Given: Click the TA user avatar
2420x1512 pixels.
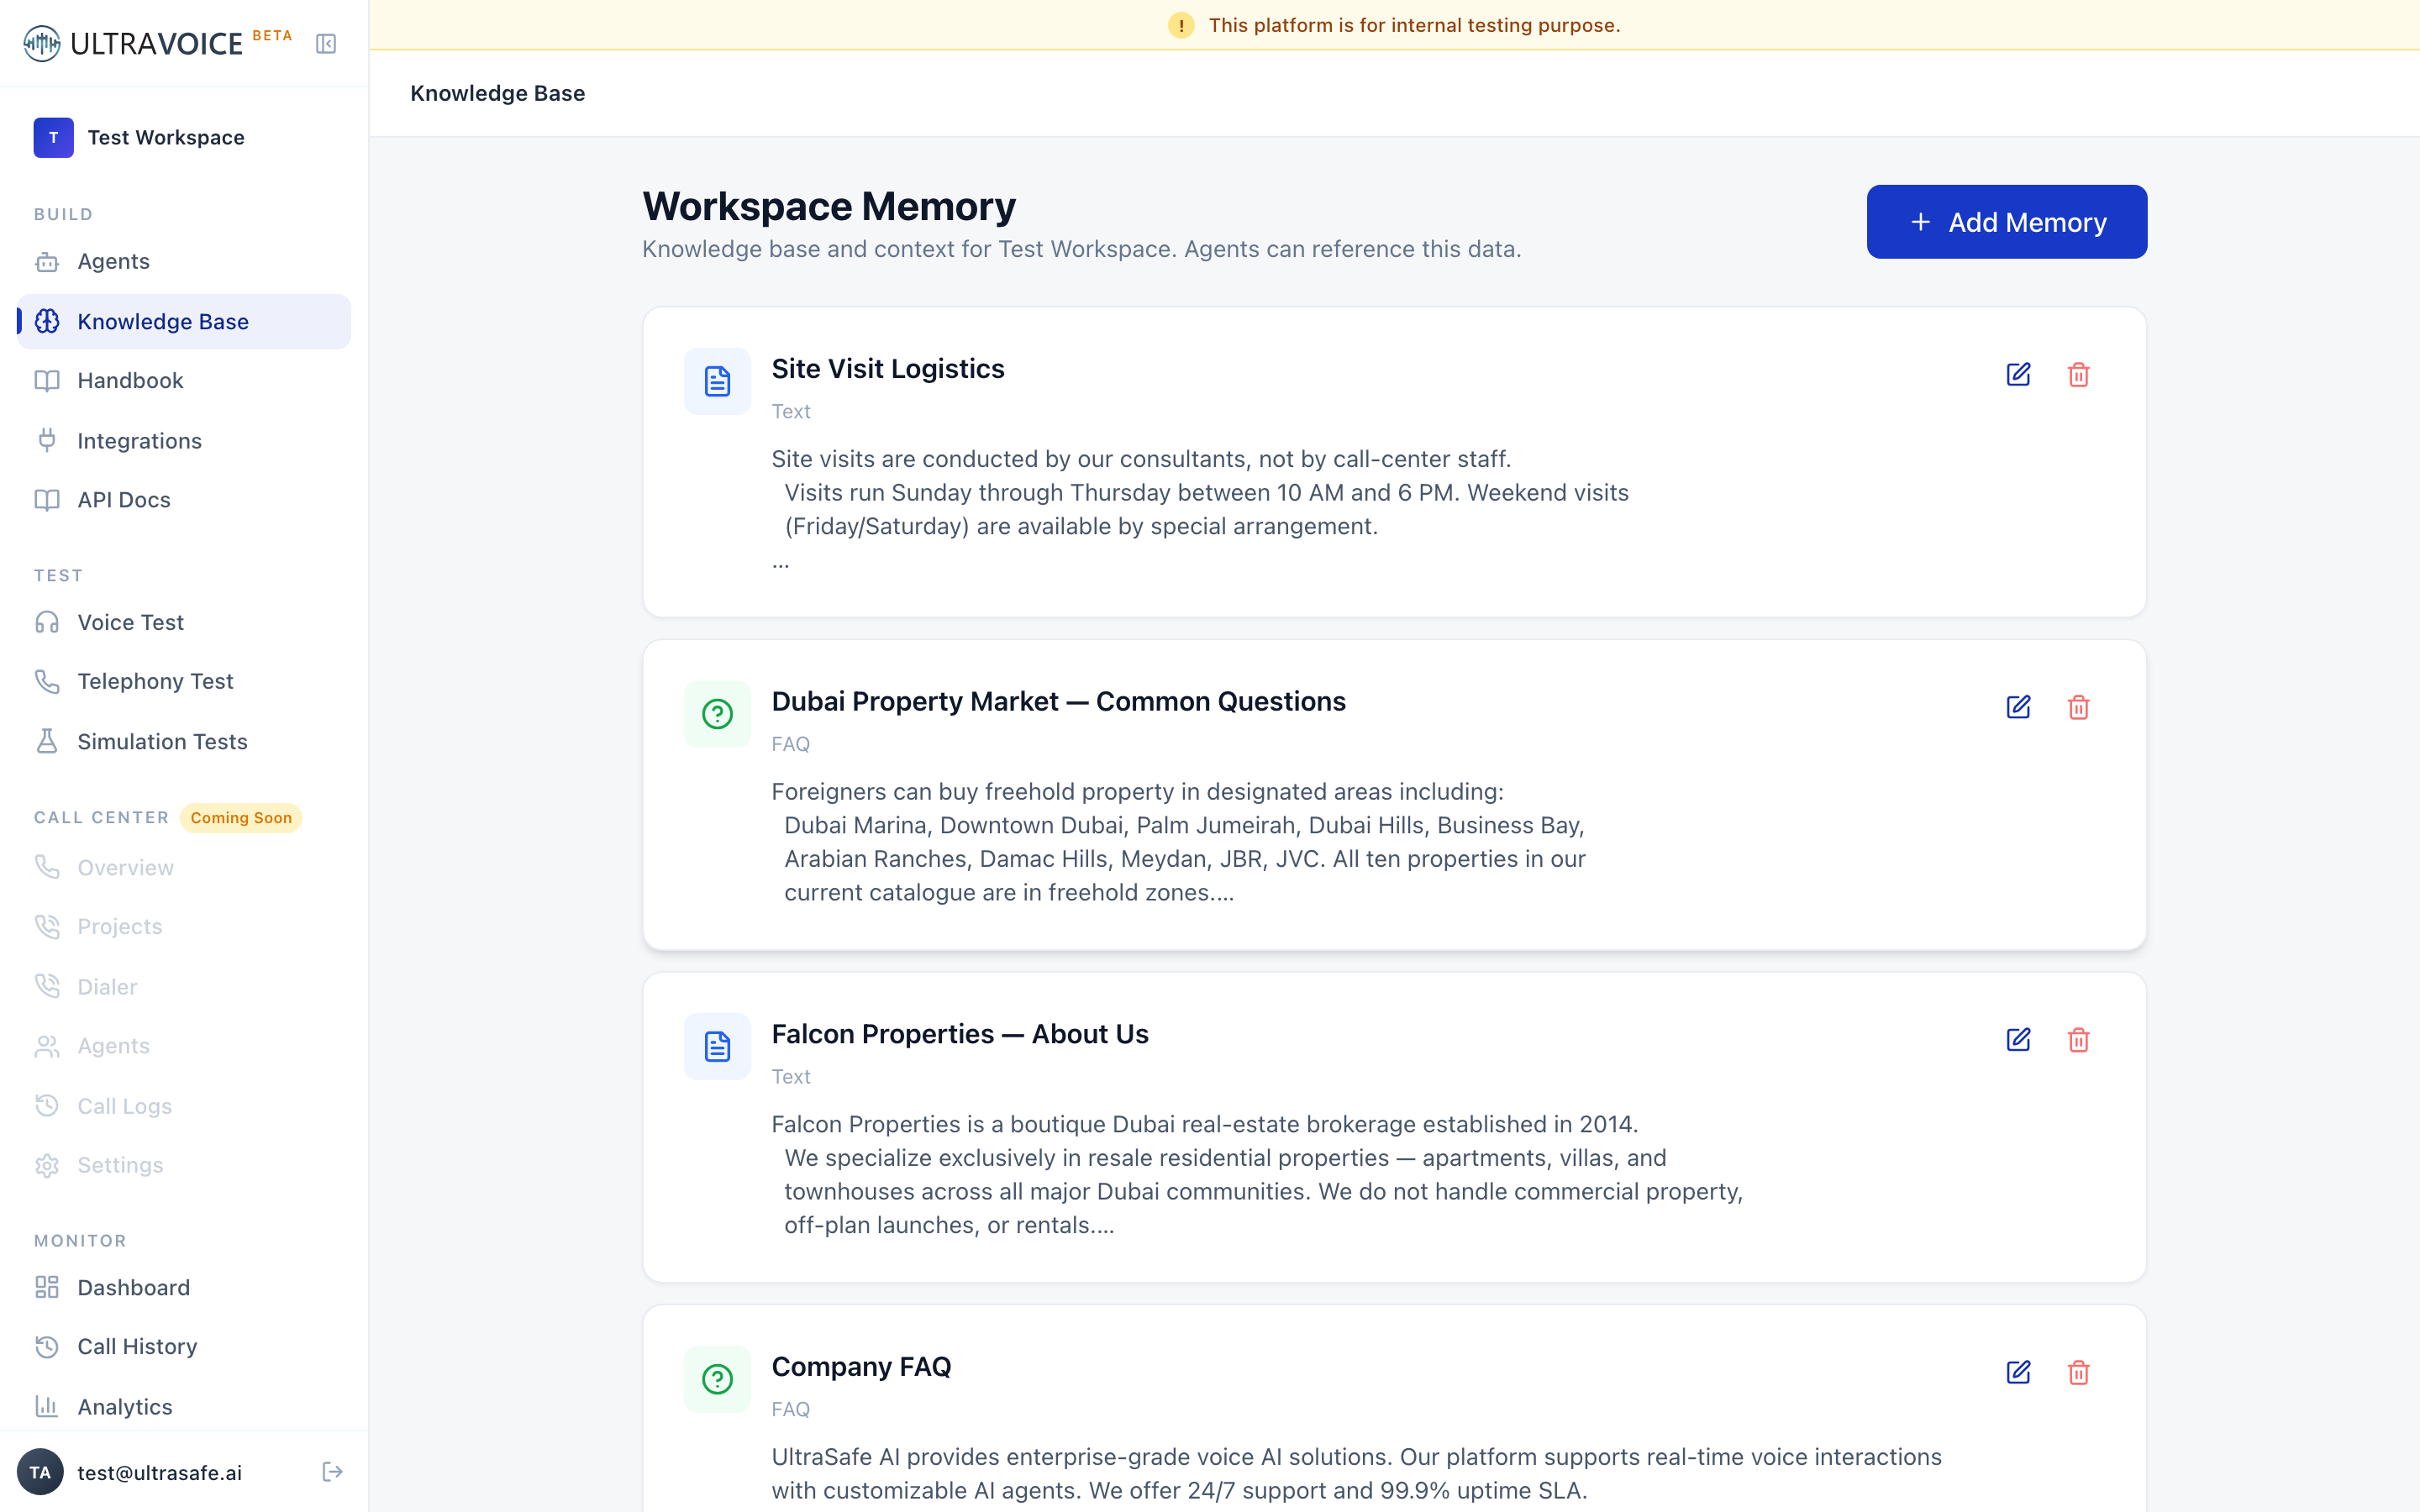Looking at the screenshot, I should 40,1472.
